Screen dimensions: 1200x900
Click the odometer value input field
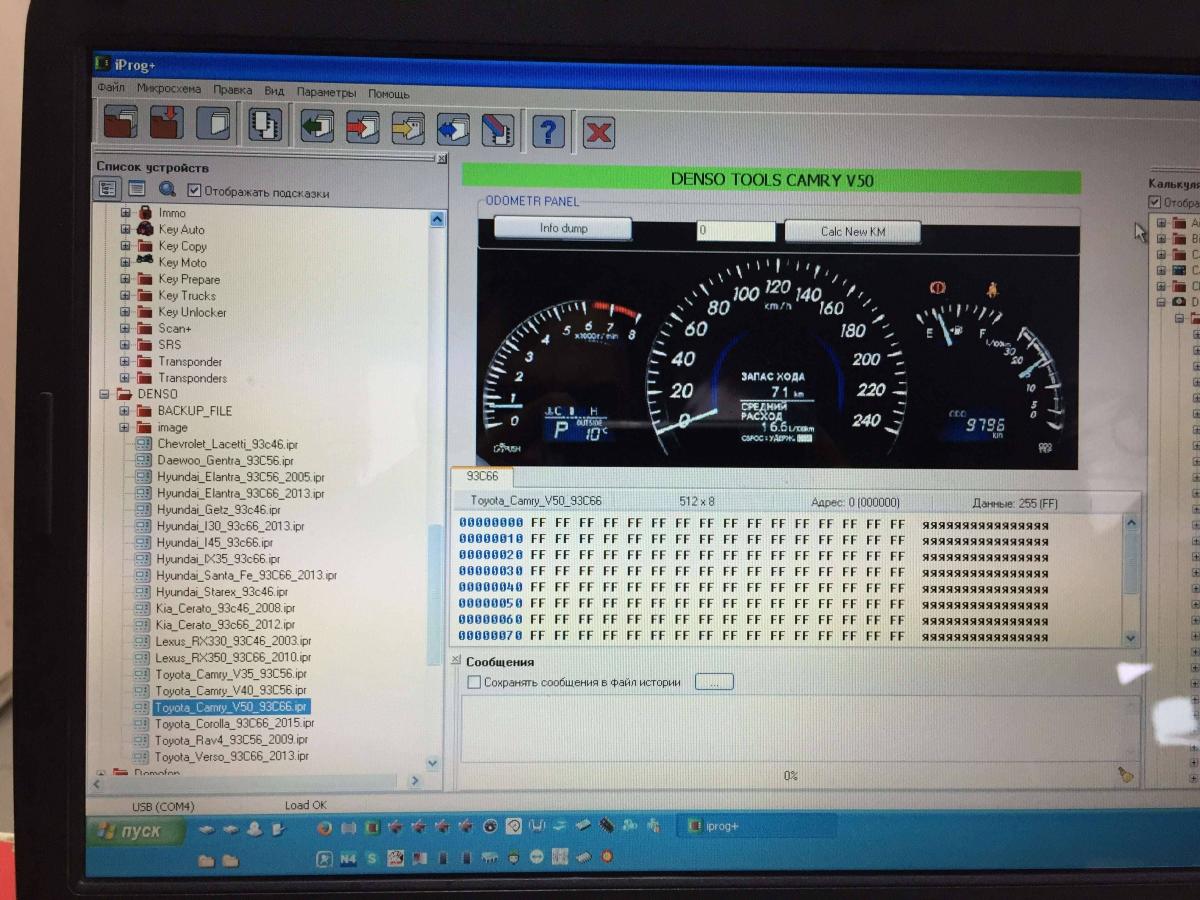[x=736, y=231]
